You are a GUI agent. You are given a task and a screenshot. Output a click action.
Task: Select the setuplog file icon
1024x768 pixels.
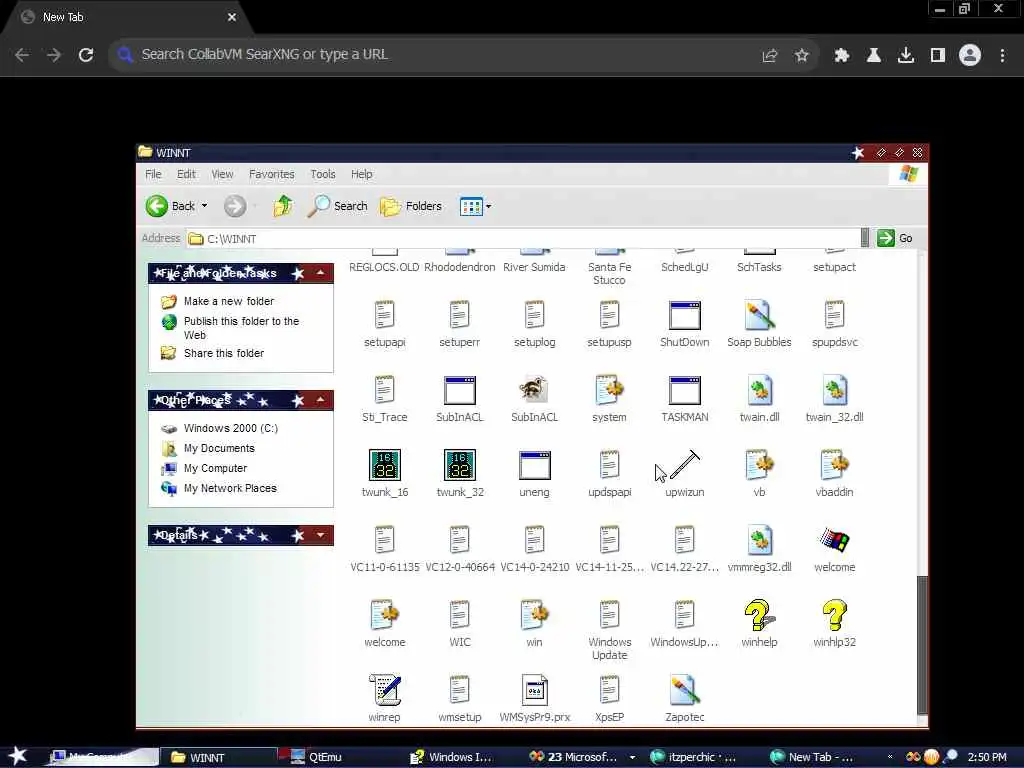pos(534,315)
